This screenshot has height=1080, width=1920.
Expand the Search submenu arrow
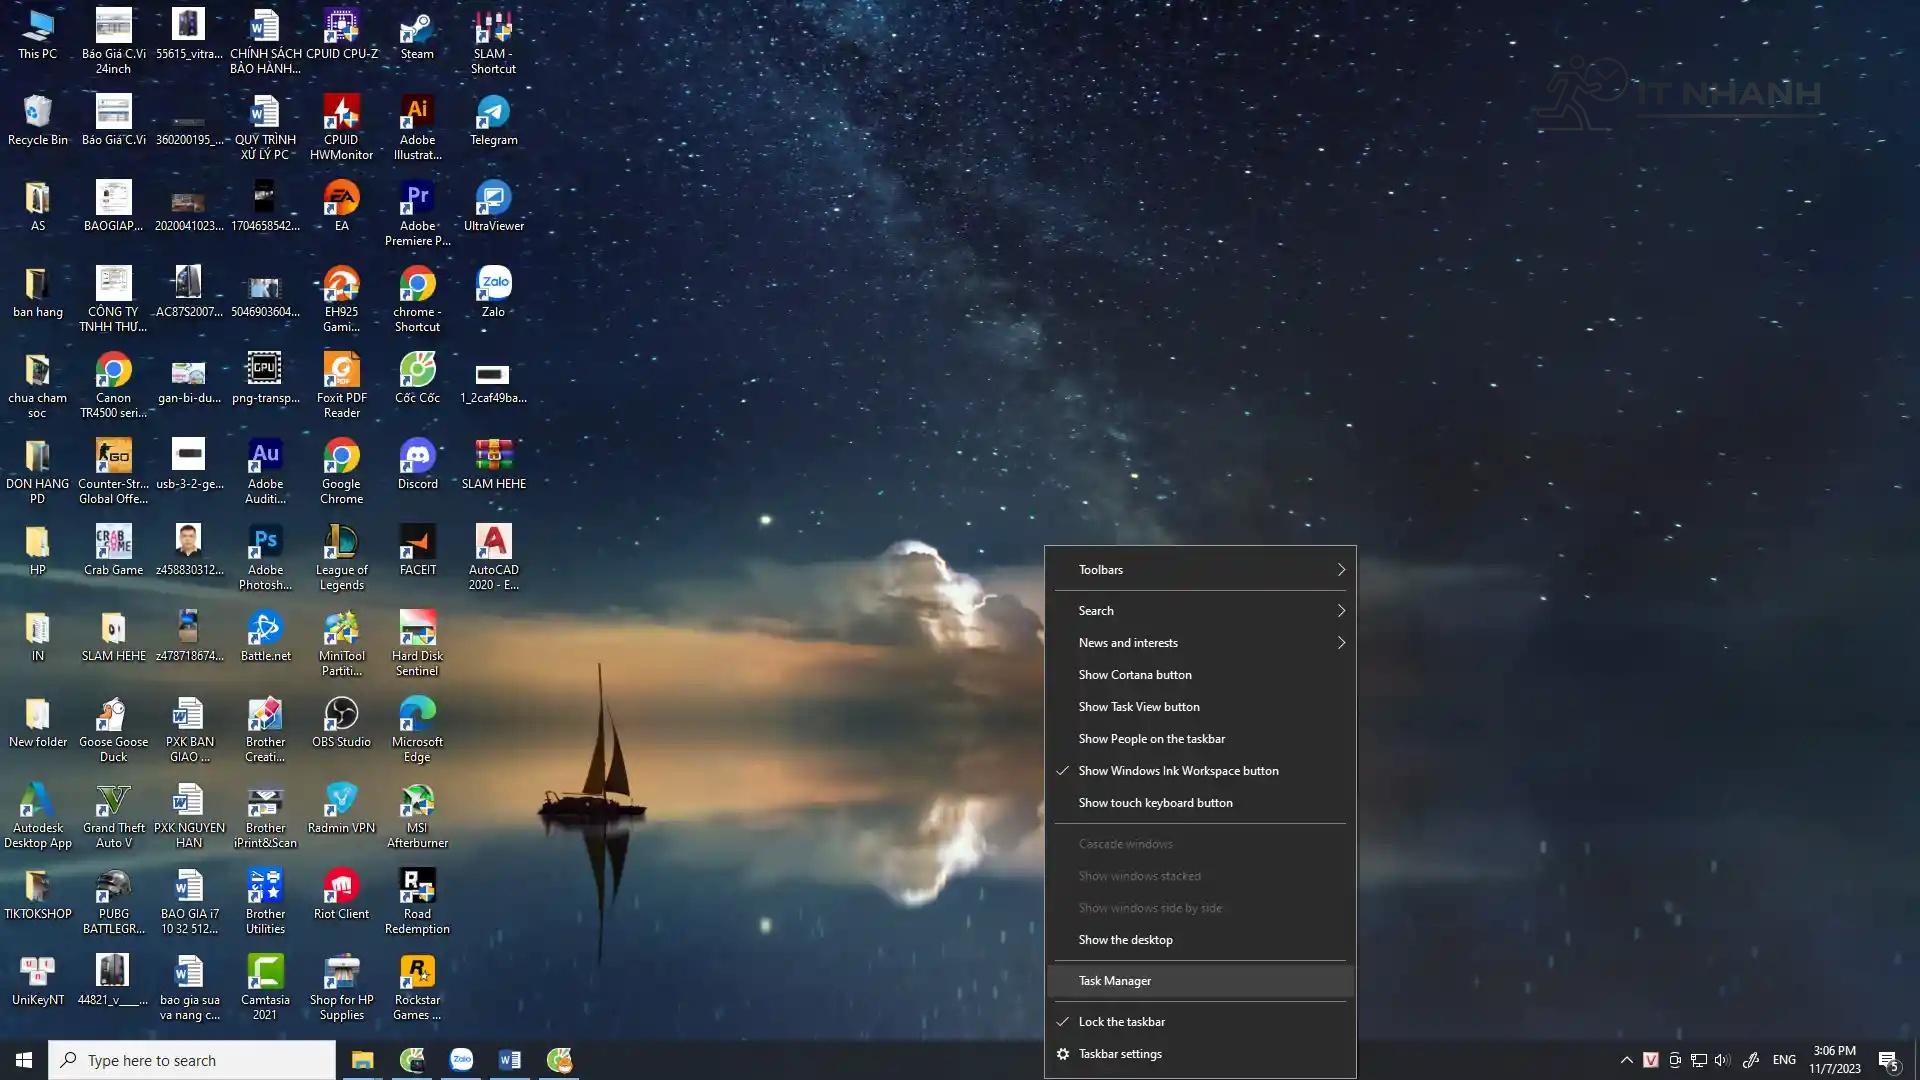[x=1340, y=611]
